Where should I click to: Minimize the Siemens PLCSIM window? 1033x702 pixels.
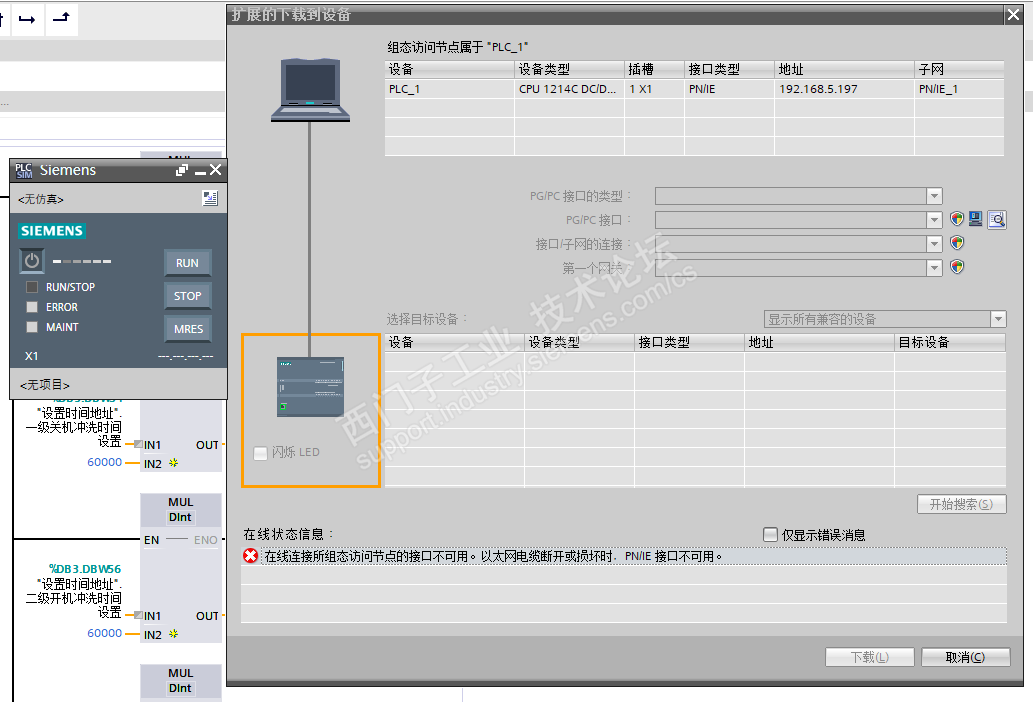[200, 173]
